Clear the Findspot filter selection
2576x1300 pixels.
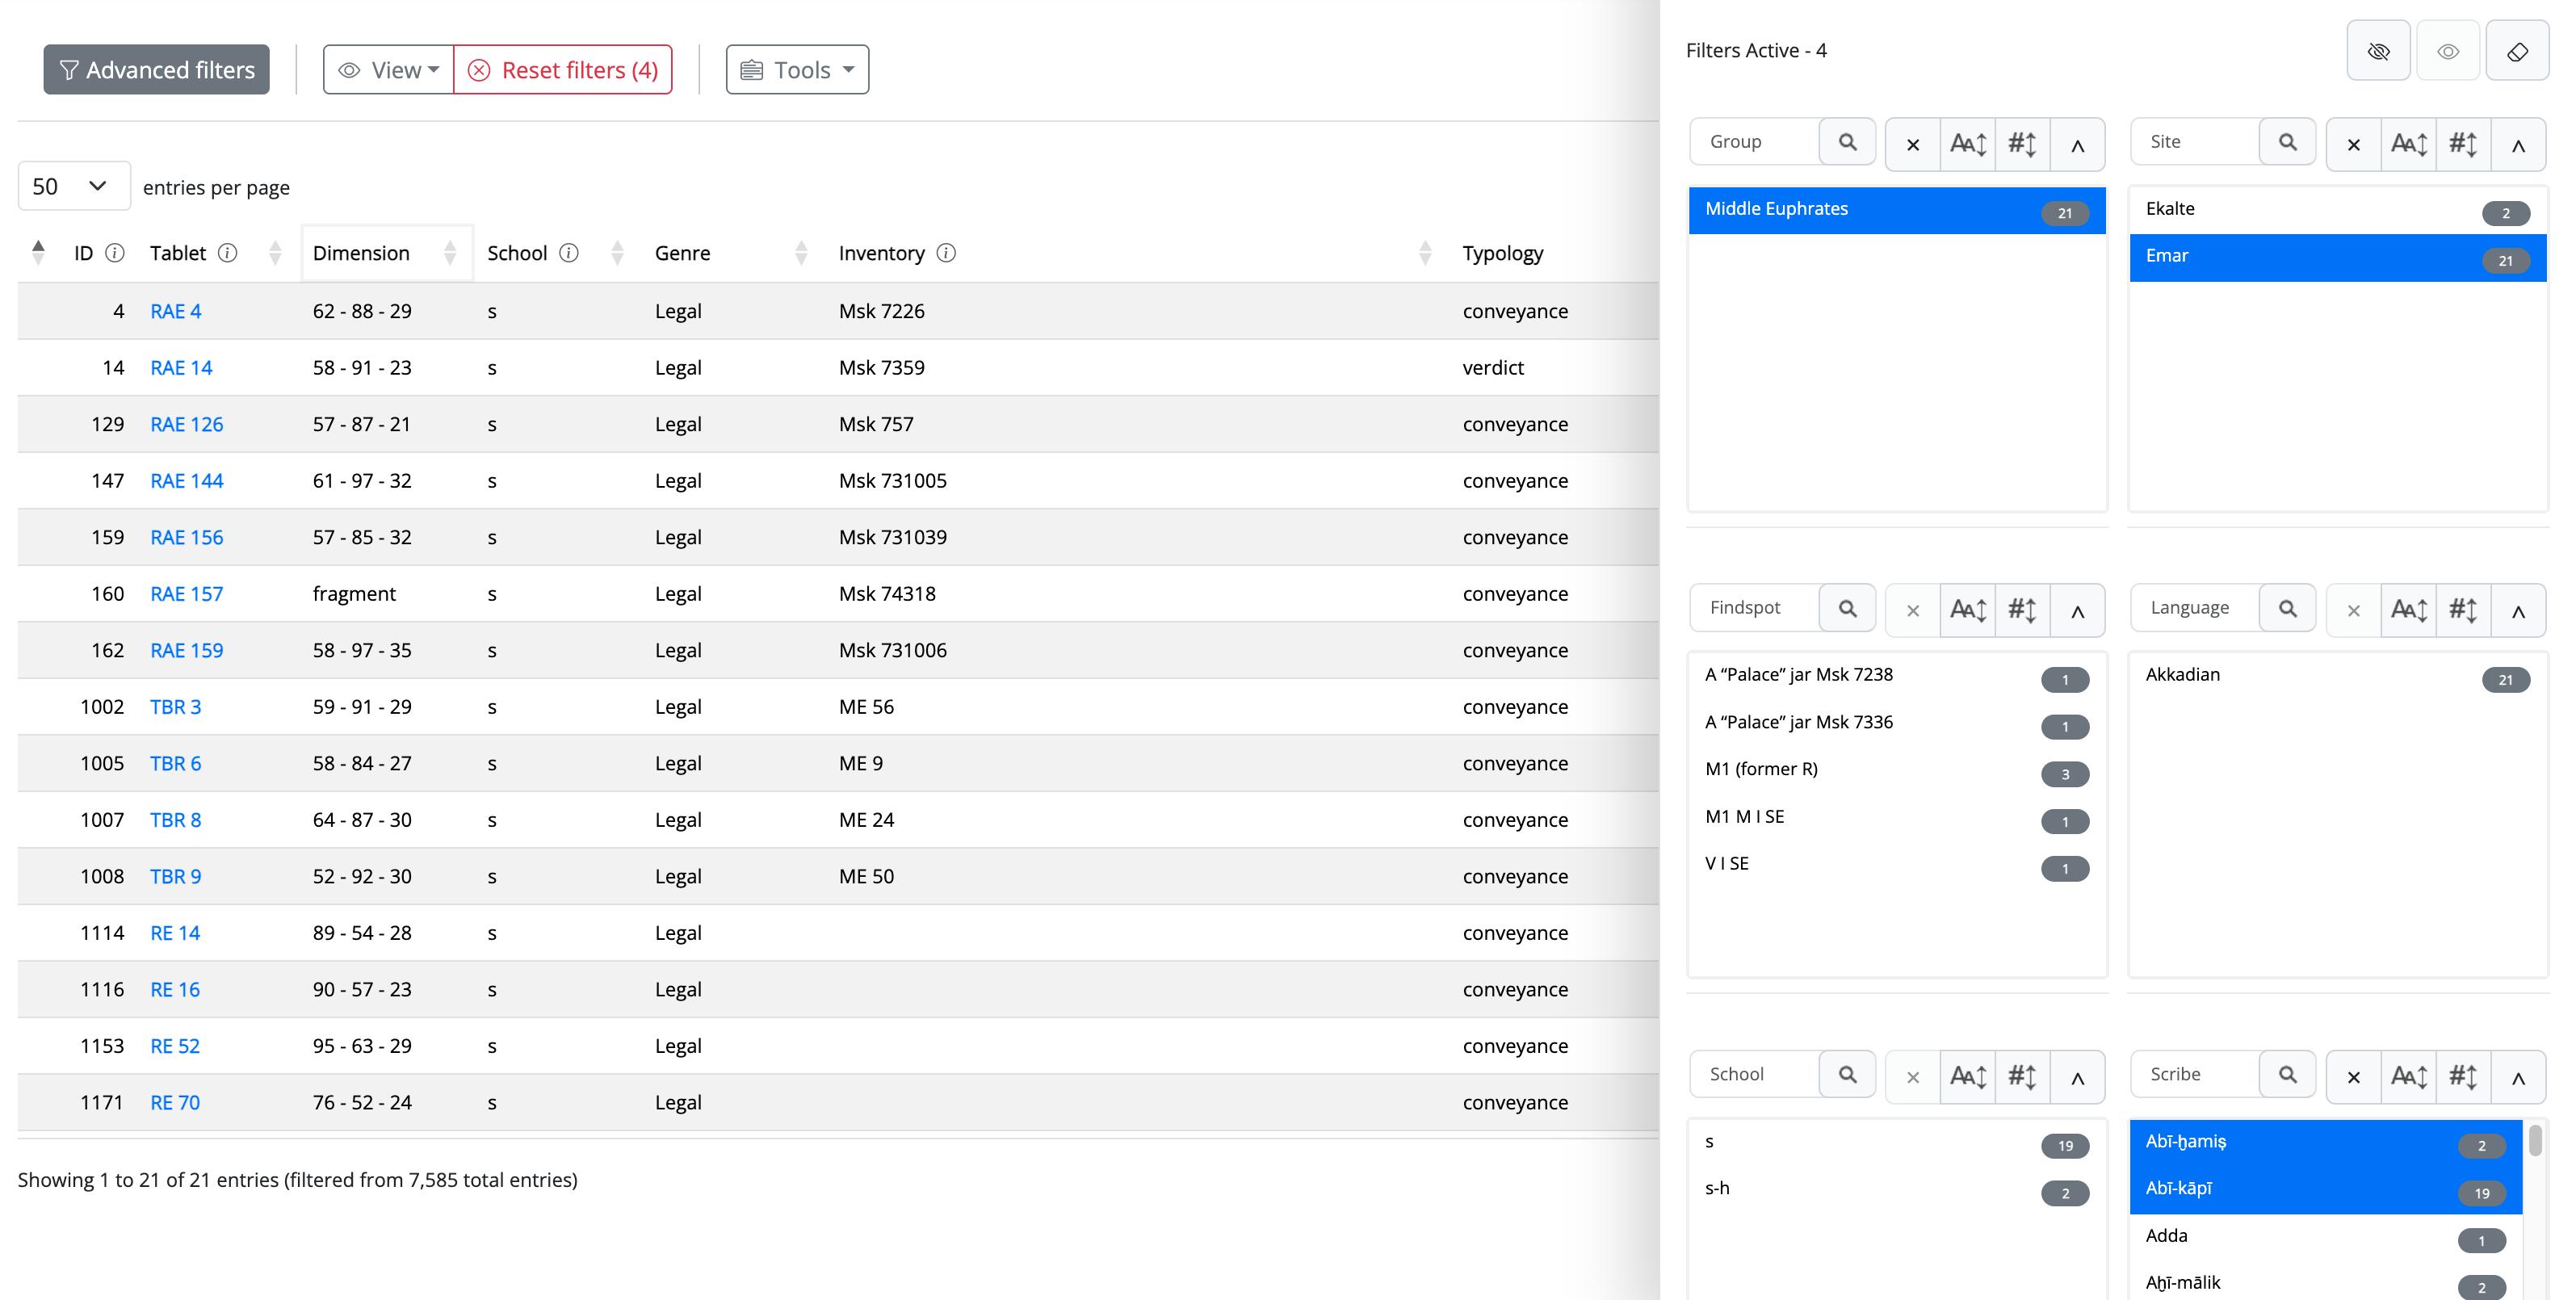pos(1913,610)
